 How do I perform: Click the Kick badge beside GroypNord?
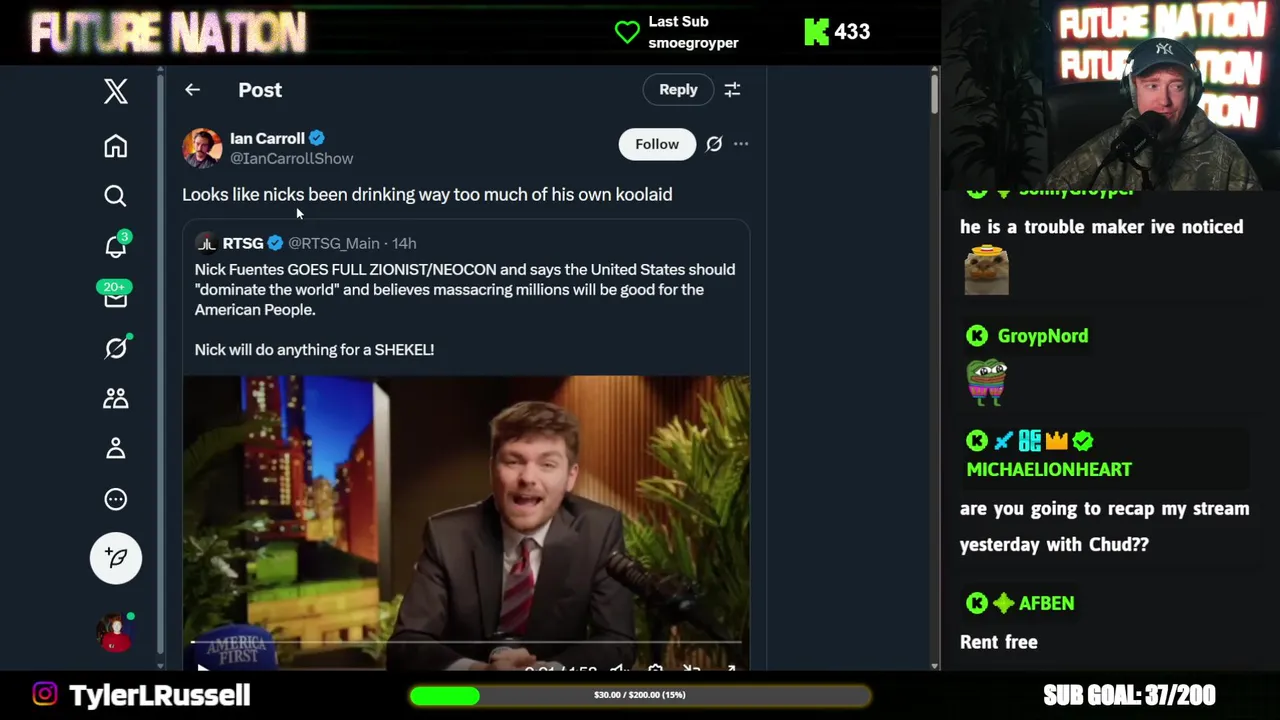pos(977,336)
